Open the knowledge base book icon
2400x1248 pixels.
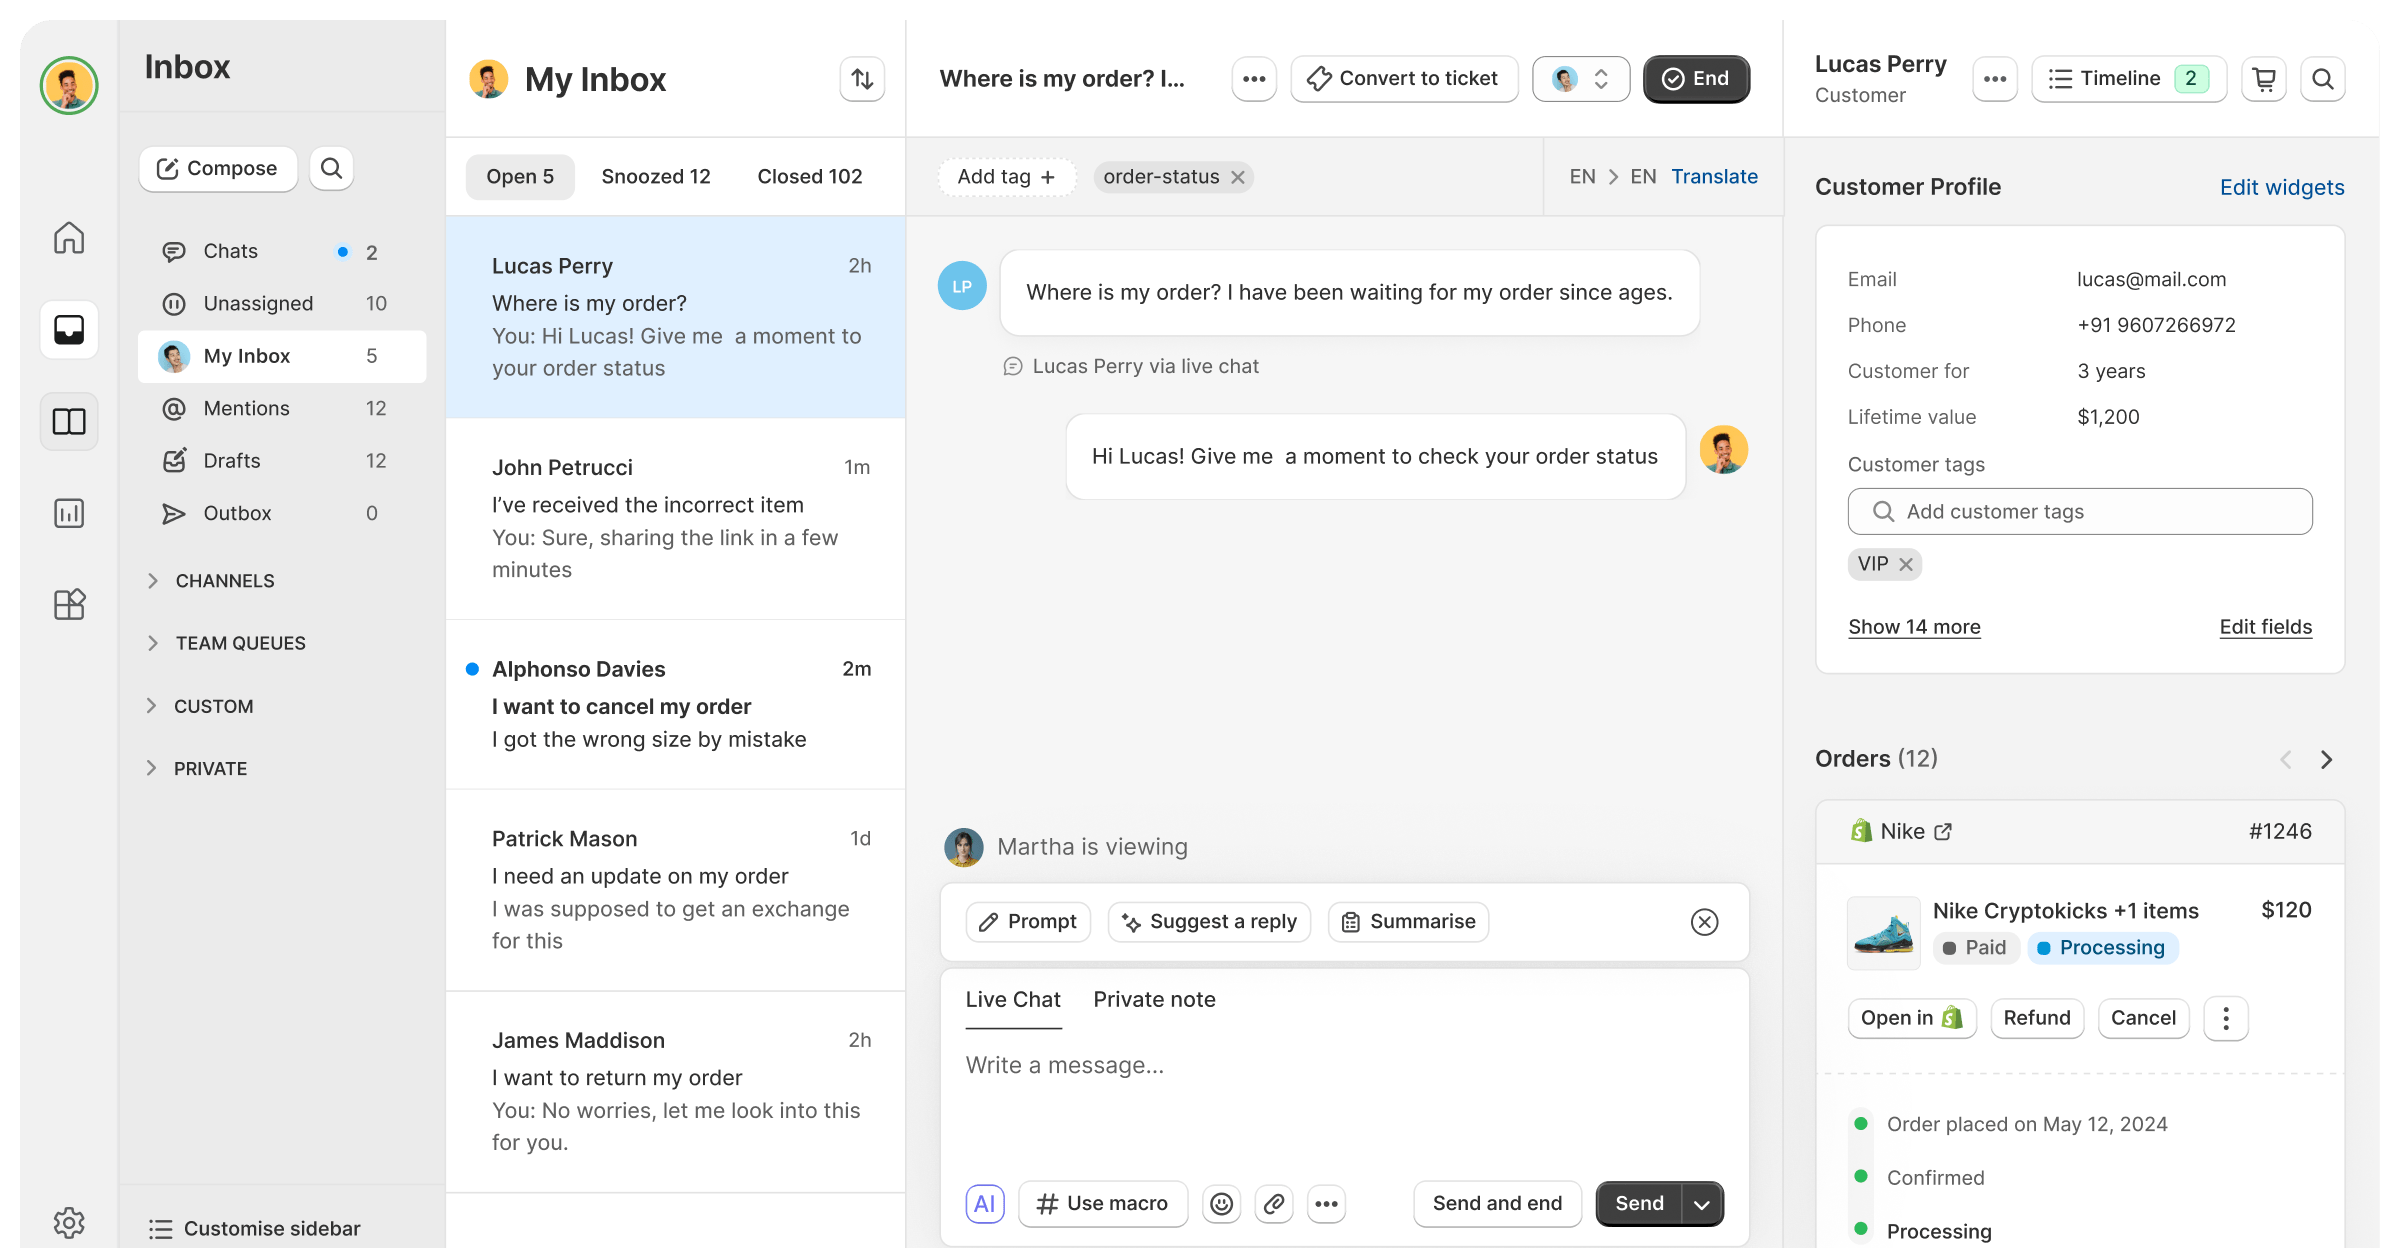pos(68,421)
